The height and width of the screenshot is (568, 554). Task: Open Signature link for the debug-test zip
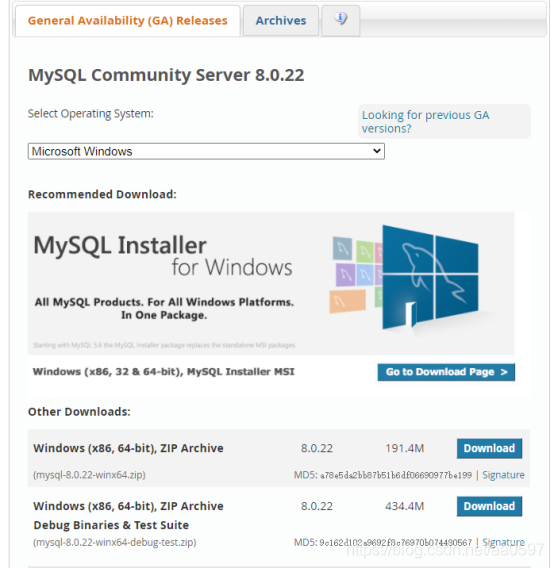(503, 542)
